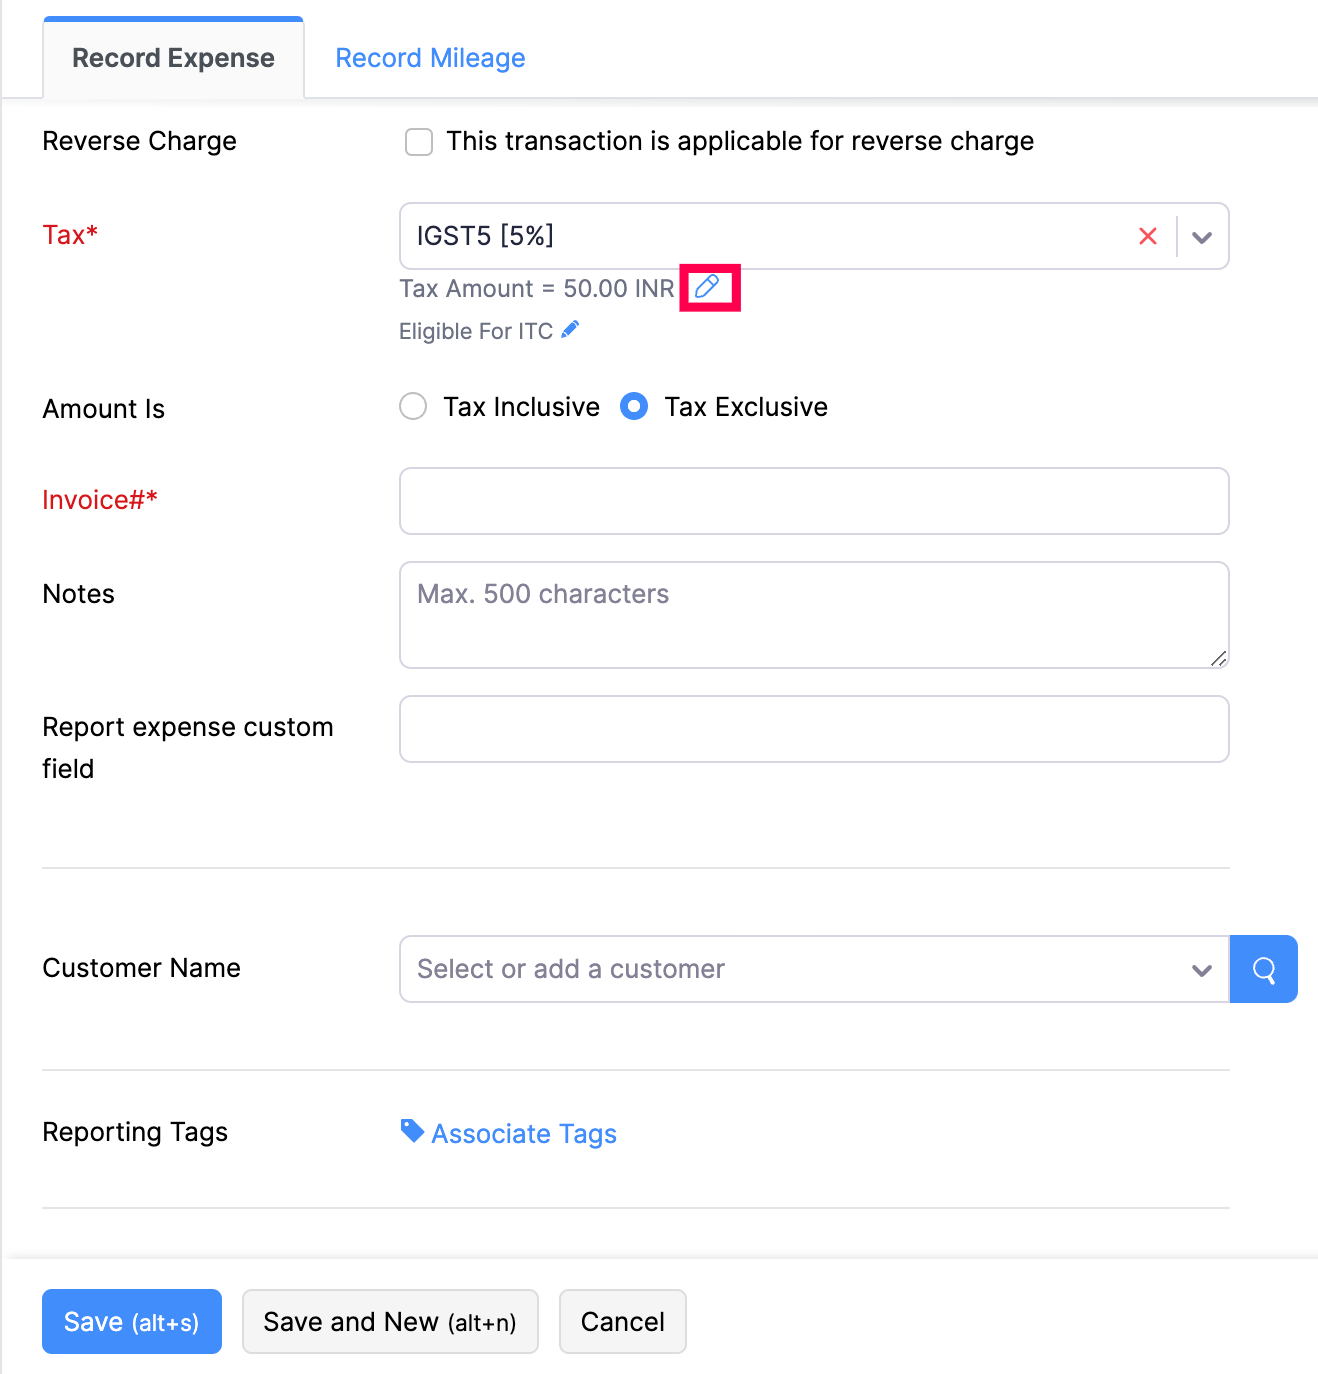Image resolution: width=1318 pixels, height=1374 pixels.
Task: Select the Tax Inclusive option
Action: point(413,406)
